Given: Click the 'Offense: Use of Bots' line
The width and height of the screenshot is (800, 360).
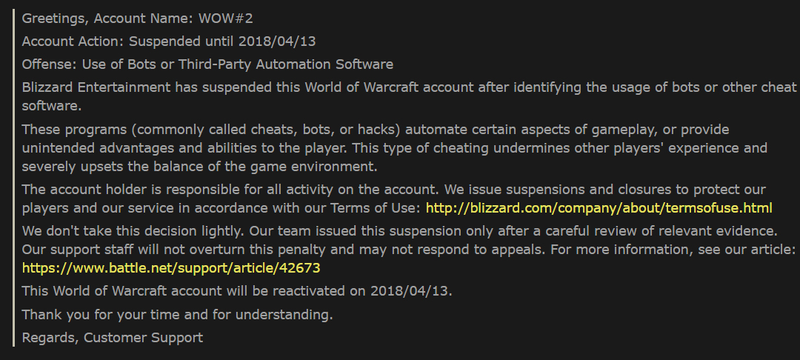Looking at the screenshot, I should (208, 65).
